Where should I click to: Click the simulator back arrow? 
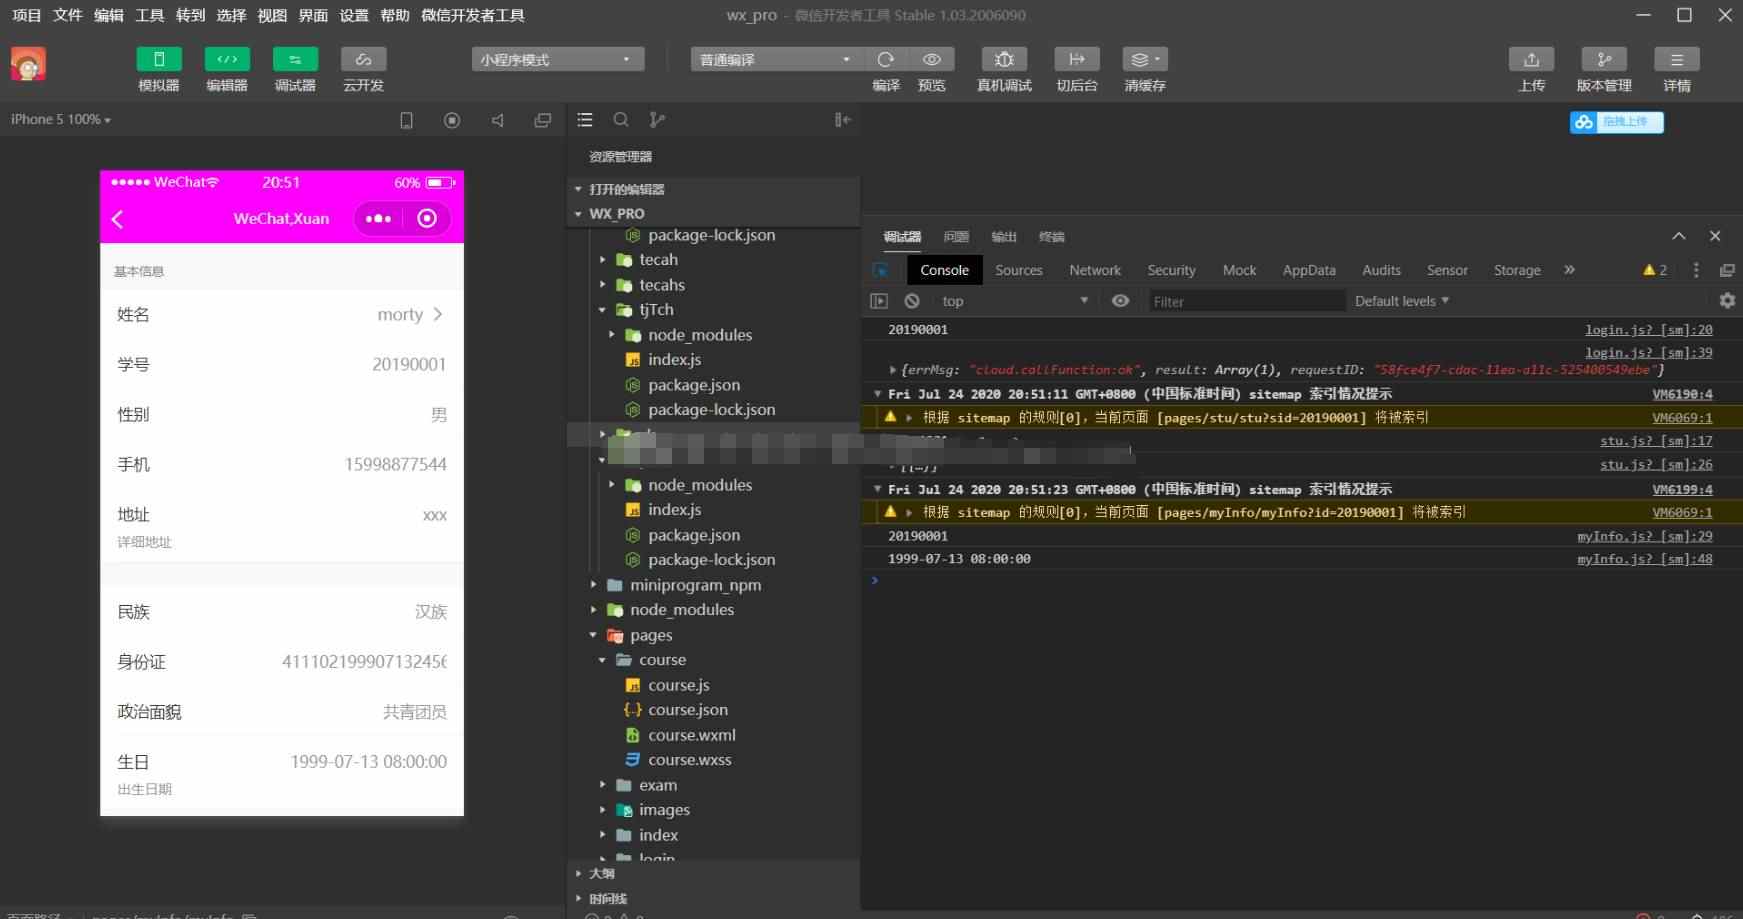pos(118,219)
